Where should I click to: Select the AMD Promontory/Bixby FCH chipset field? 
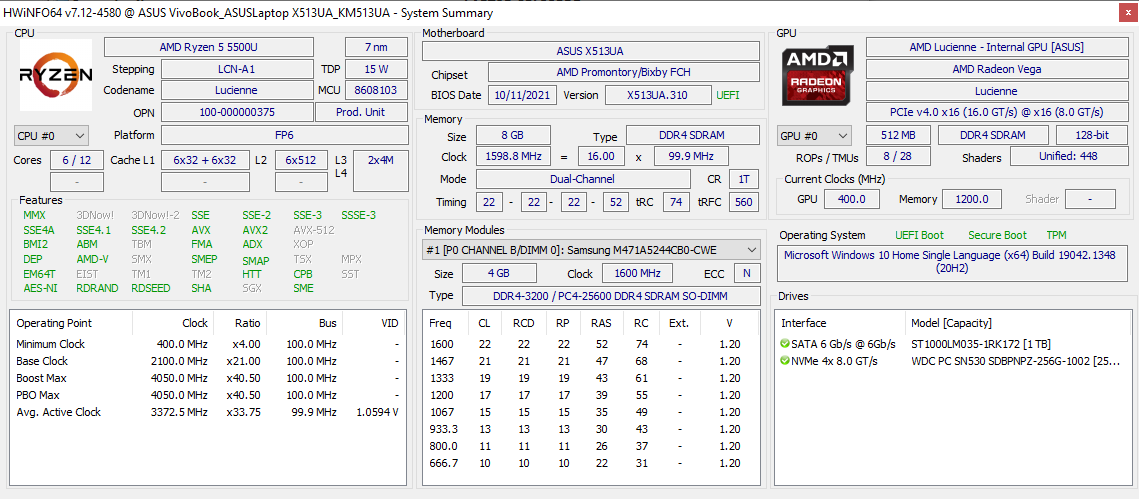[623, 73]
